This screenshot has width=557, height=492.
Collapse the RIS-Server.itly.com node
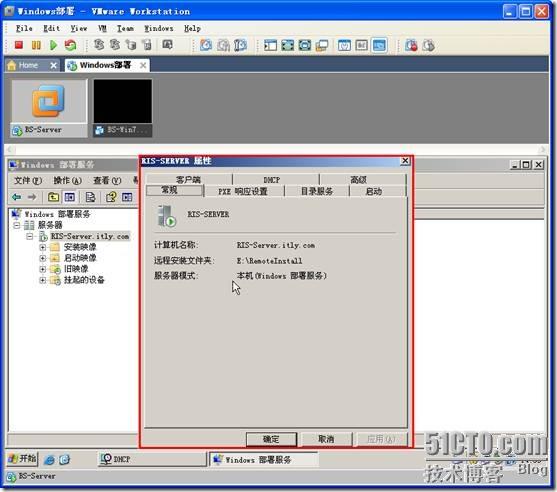tap(30, 236)
